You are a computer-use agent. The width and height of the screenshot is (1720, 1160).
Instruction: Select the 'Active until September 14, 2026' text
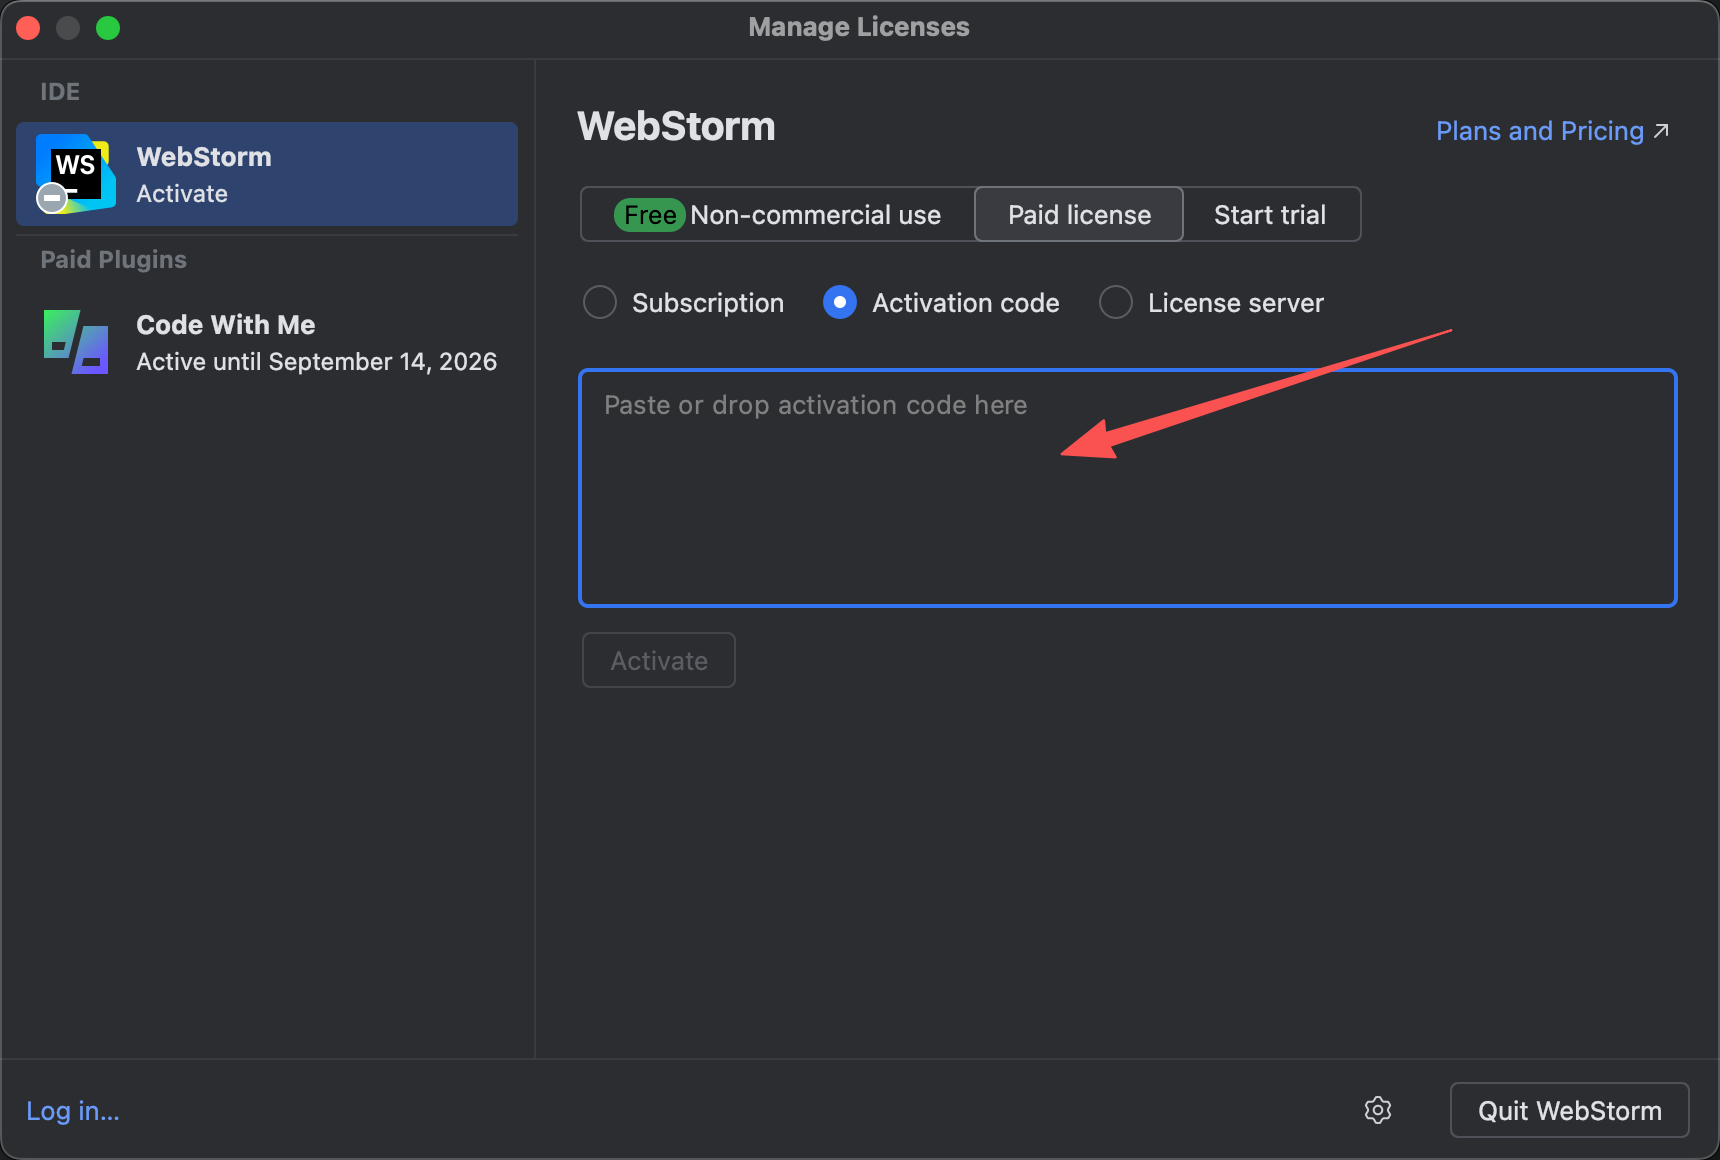[x=316, y=362]
